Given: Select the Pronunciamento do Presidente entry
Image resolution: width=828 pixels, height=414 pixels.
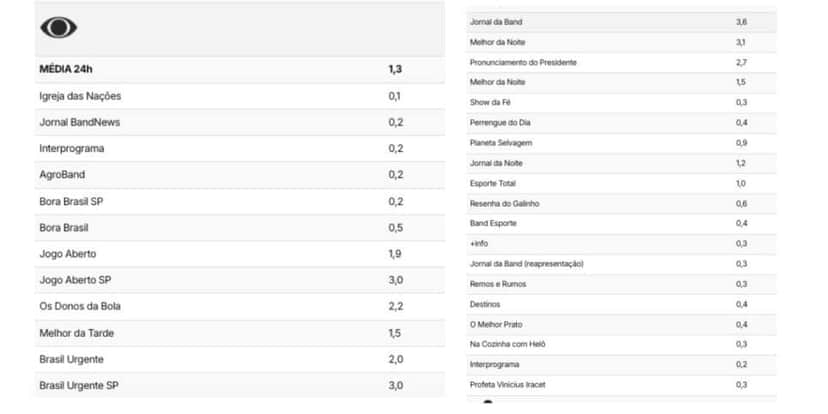Looking at the screenshot, I should click(622, 62).
